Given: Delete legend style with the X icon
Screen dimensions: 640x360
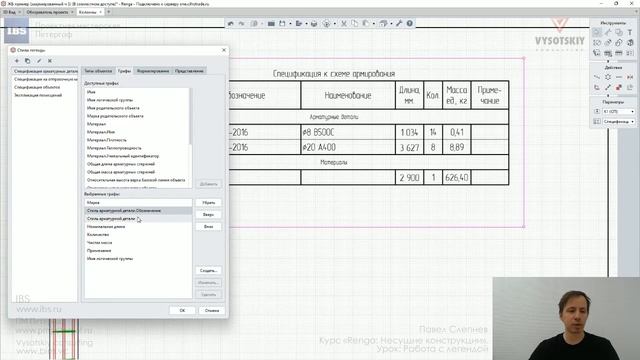Looking at the screenshot, I should click(50, 61).
